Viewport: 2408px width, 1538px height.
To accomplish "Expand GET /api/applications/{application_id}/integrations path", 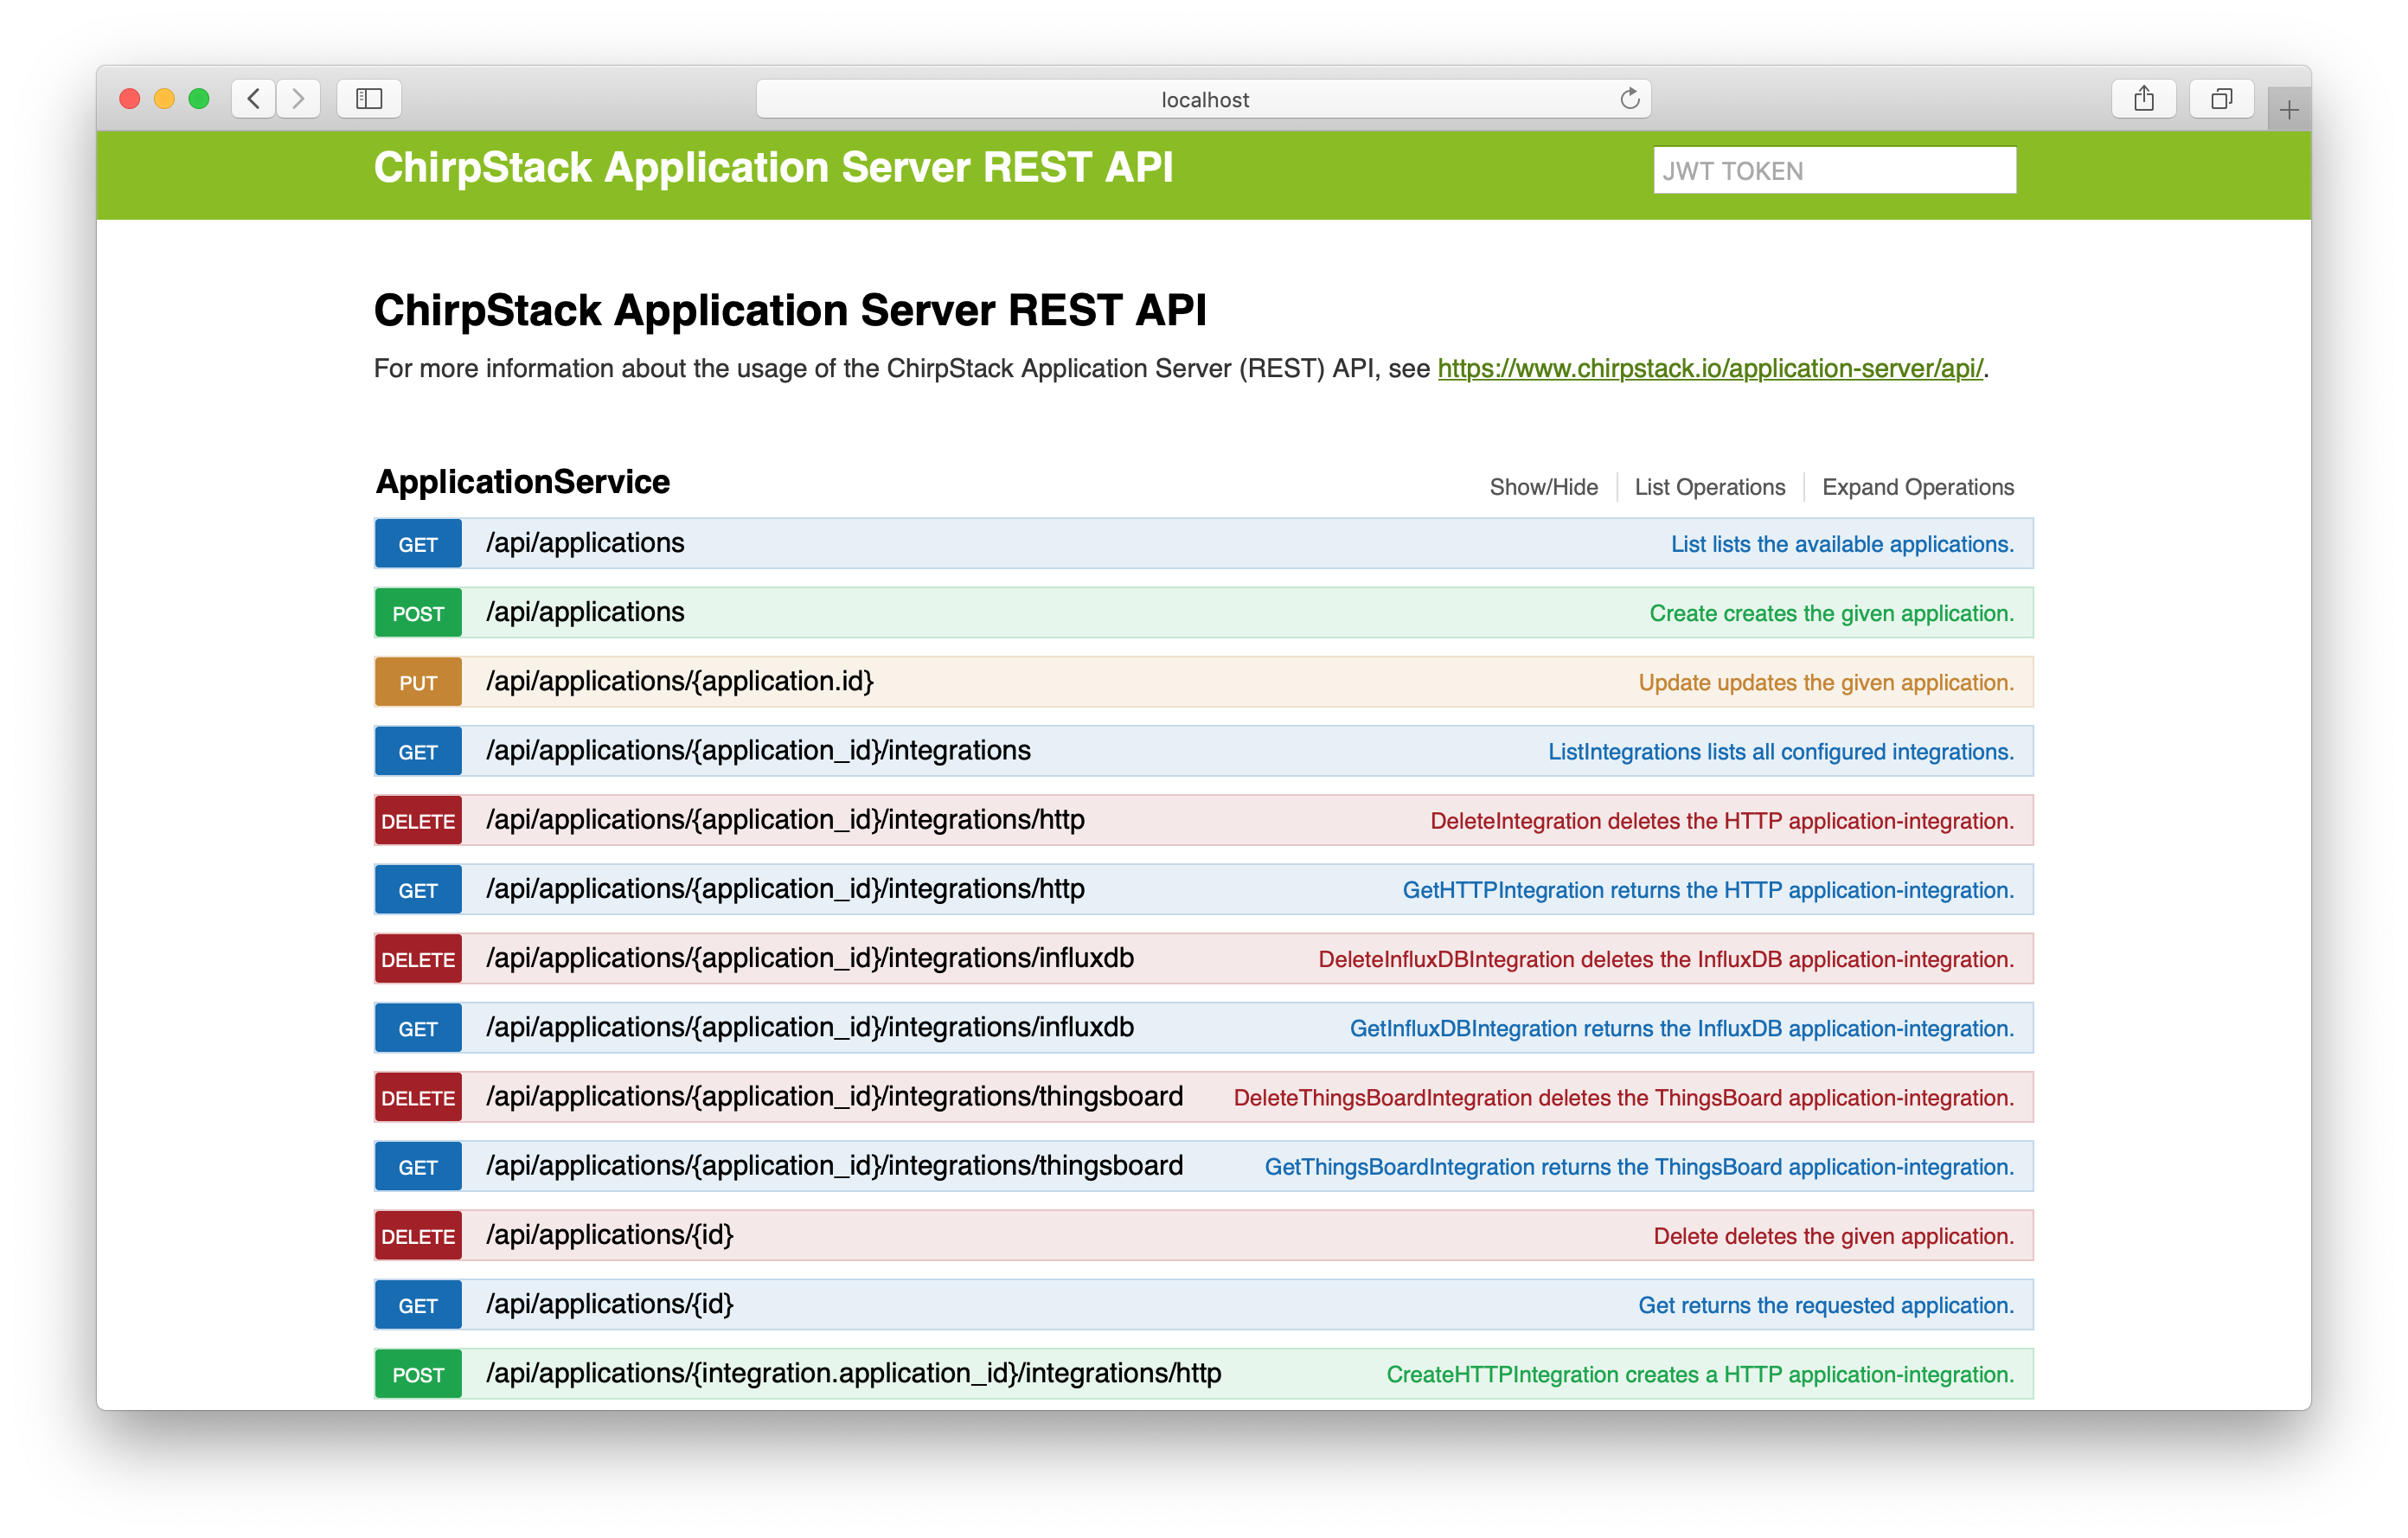I will (x=758, y=750).
